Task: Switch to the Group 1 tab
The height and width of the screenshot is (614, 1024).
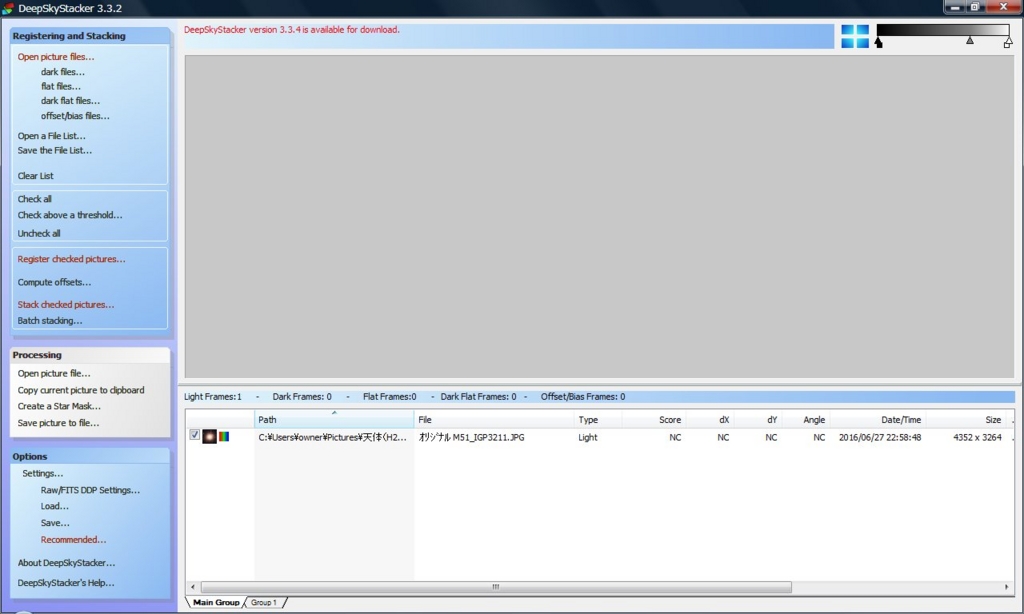Action: click(x=264, y=602)
